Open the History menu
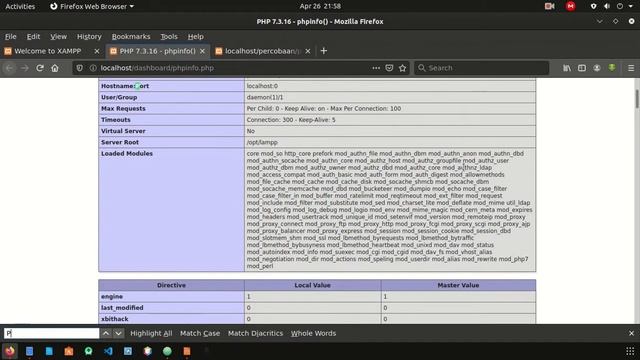Viewport: 640px width, 360px height. tap(89, 37)
